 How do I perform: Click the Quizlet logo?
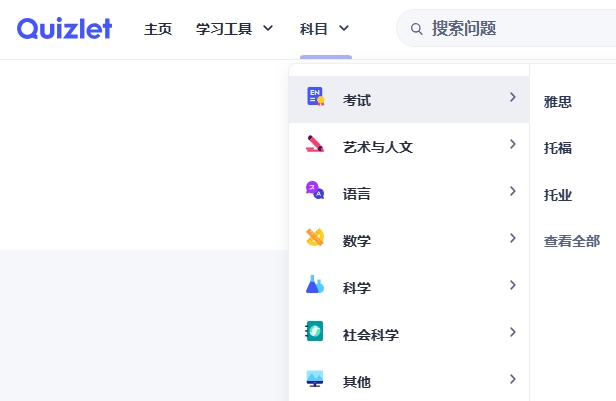tap(64, 28)
